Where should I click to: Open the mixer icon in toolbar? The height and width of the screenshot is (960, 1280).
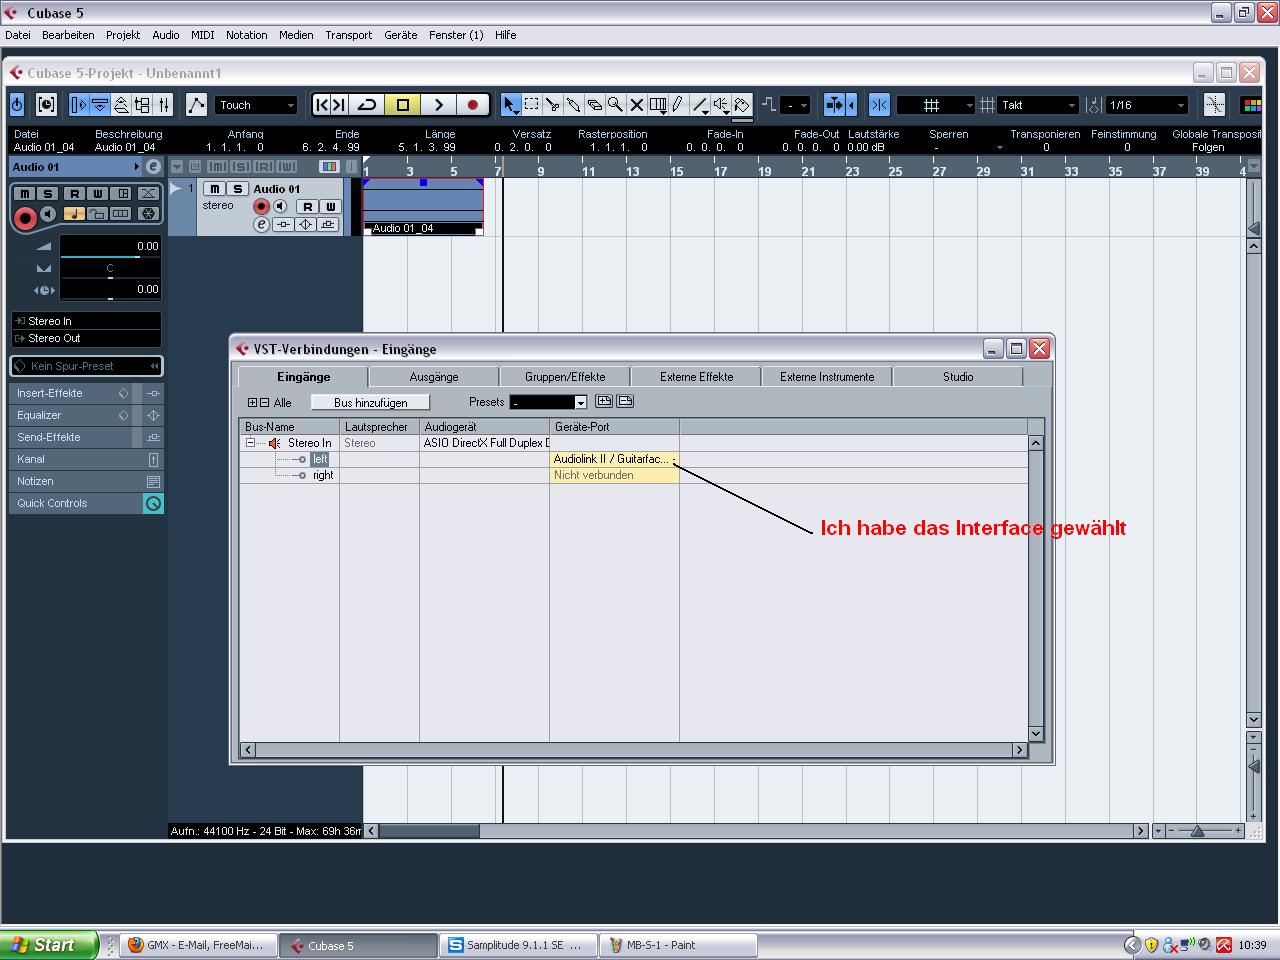(x=163, y=104)
